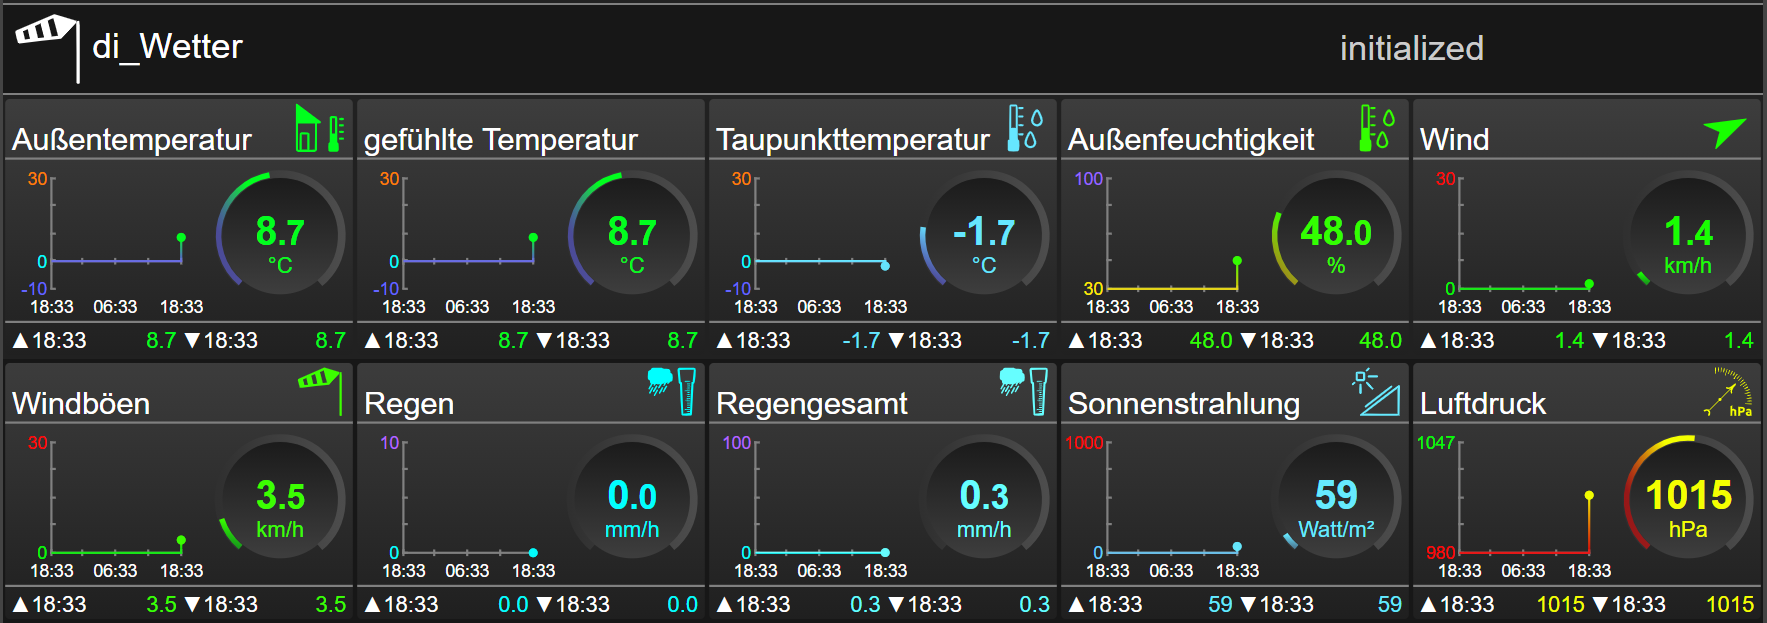1767x623 pixels.
Task: Open the gefühlte Temperatur history chart
Action: click(x=464, y=242)
